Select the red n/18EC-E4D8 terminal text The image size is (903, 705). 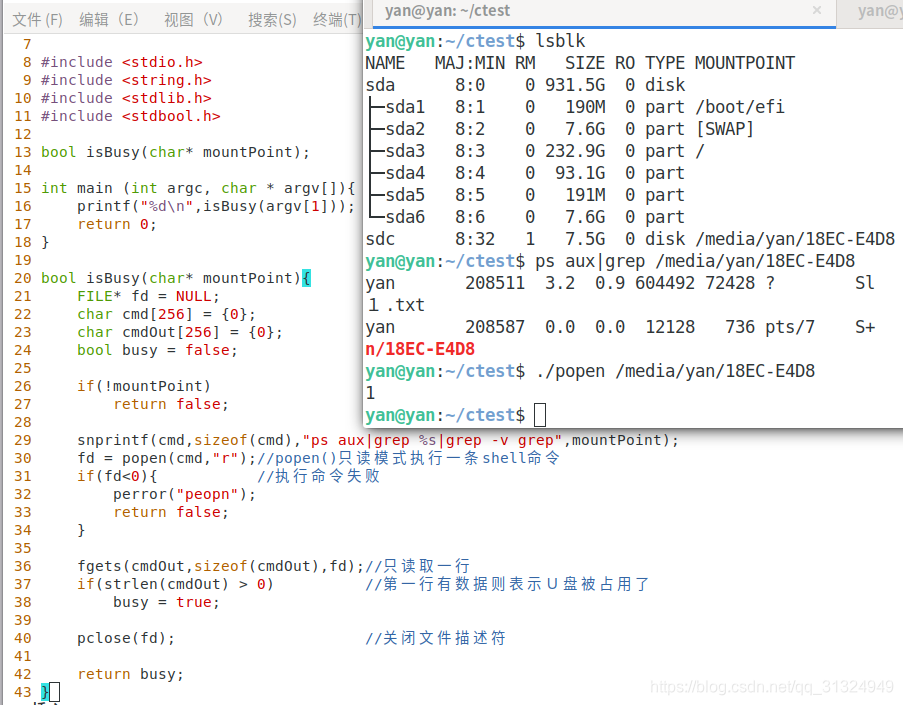click(x=418, y=348)
